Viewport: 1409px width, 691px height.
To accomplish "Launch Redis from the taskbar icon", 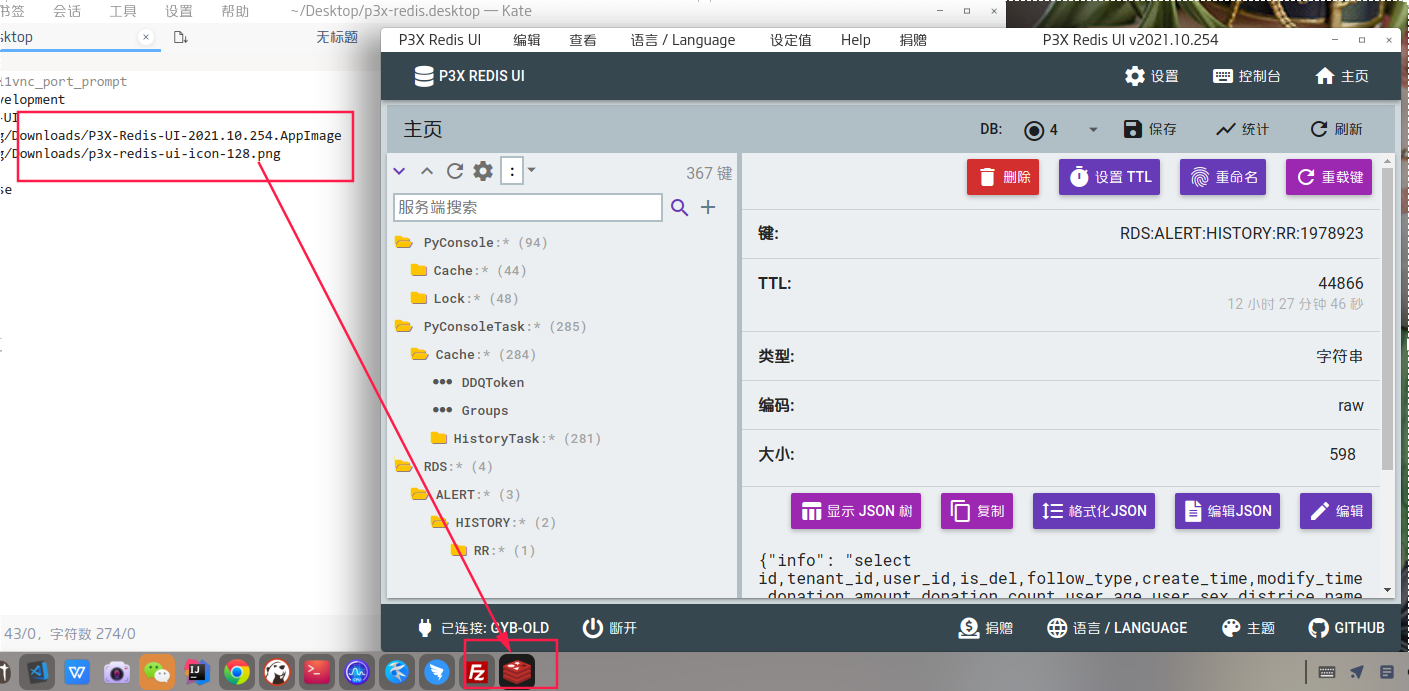I will pos(516,672).
